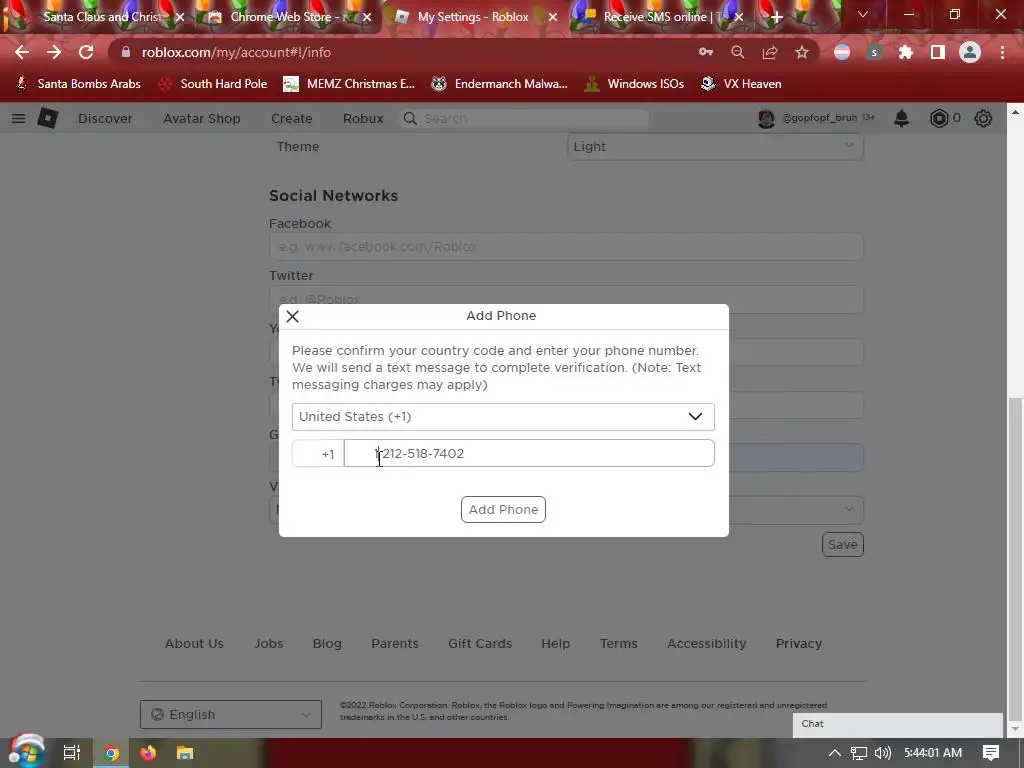Open a new browser tab
The width and height of the screenshot is (1024, 768).
[x=776, y=17]
